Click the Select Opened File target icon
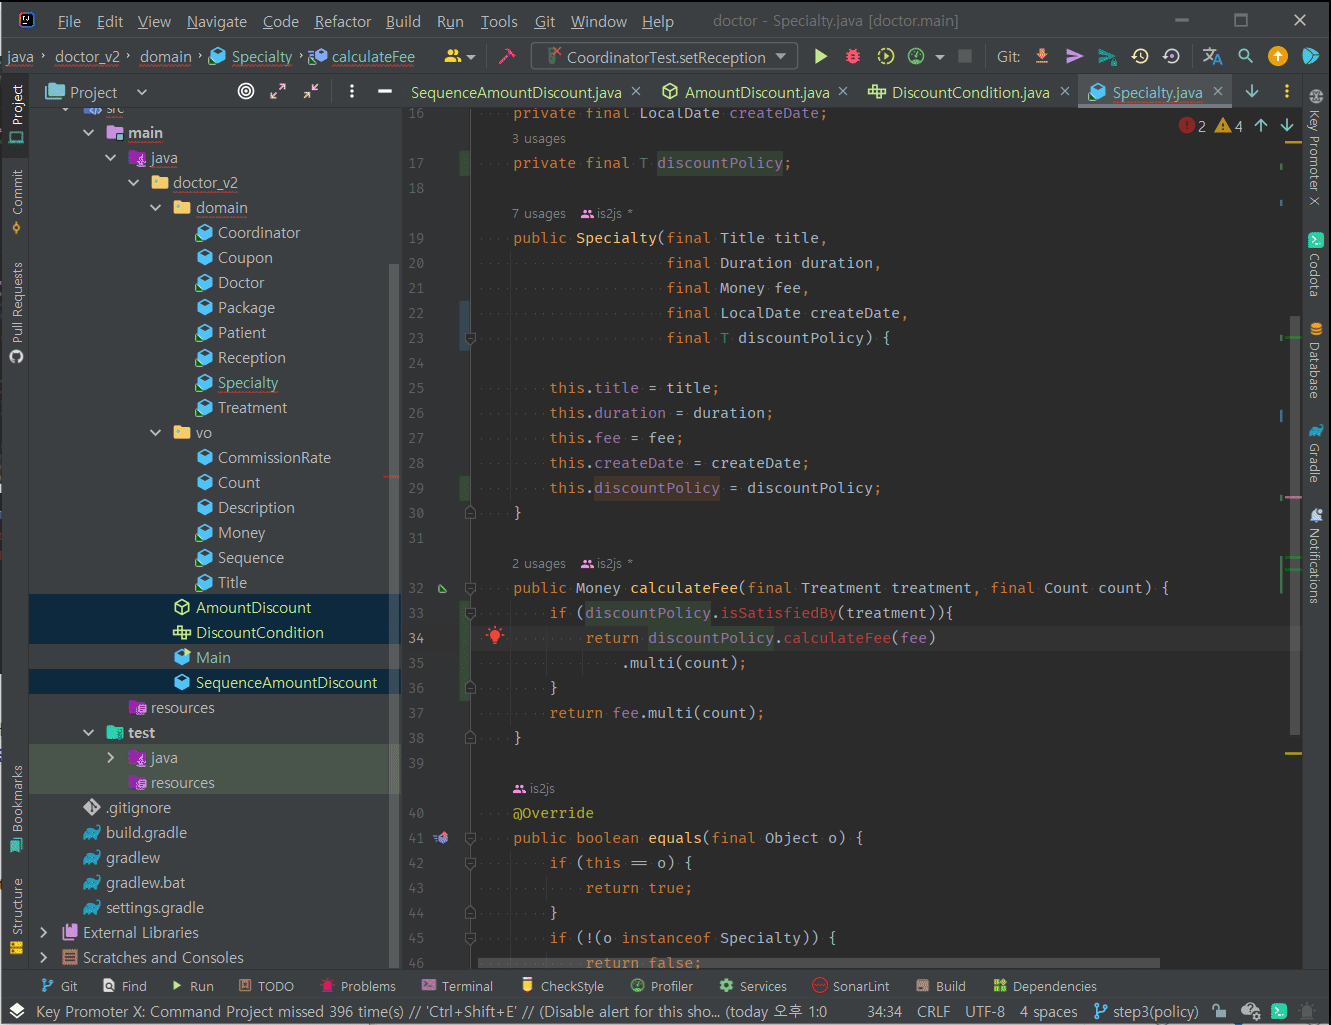 click(246, 92)
